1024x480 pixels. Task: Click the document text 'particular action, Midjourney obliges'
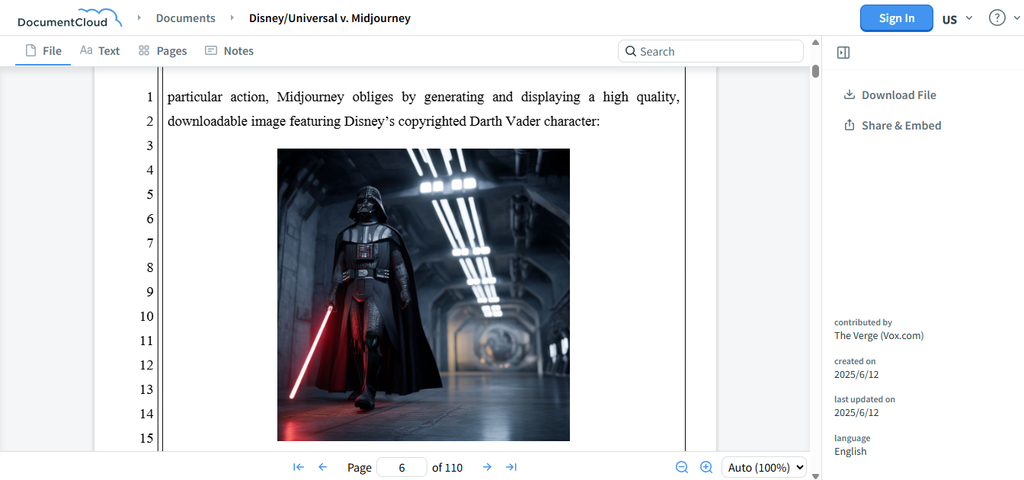pos(280,97)
